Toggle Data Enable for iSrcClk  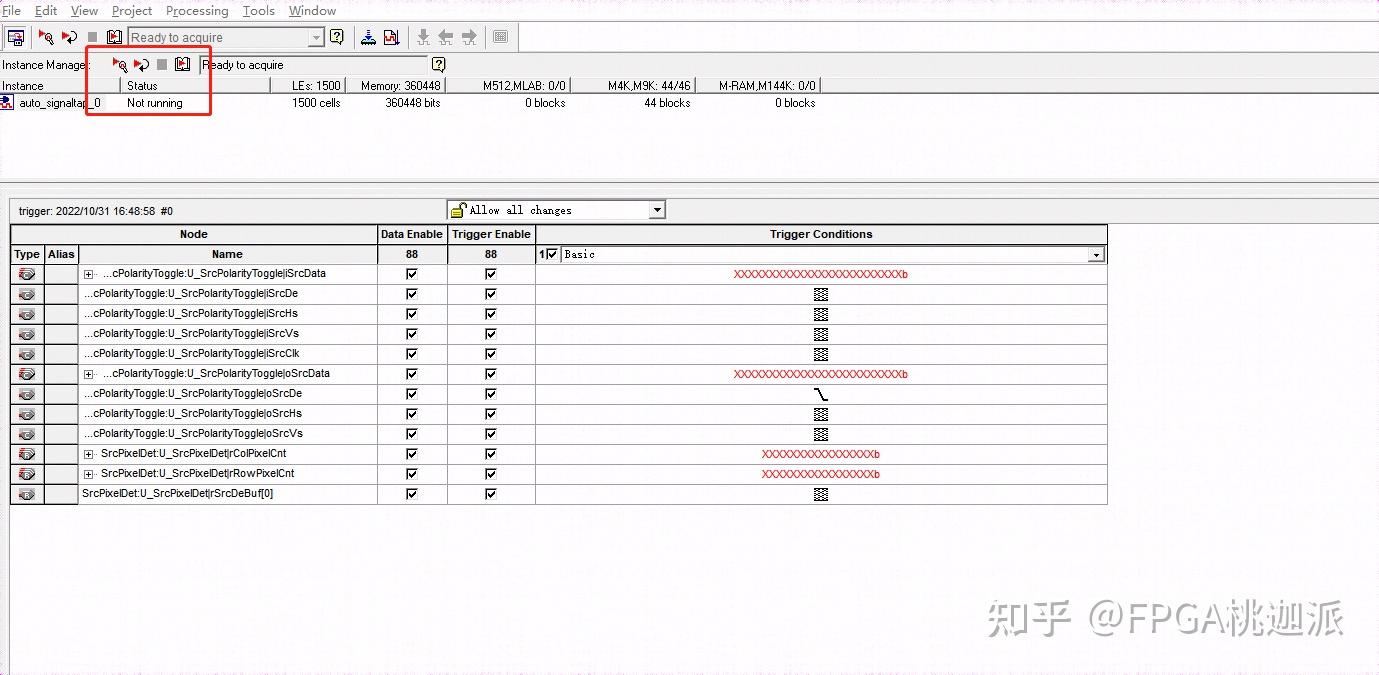412,354
